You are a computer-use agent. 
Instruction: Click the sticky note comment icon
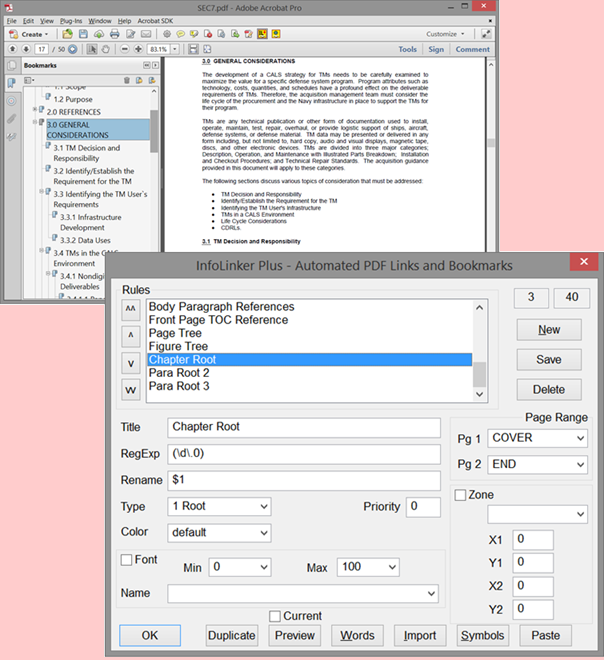[181, 34]
